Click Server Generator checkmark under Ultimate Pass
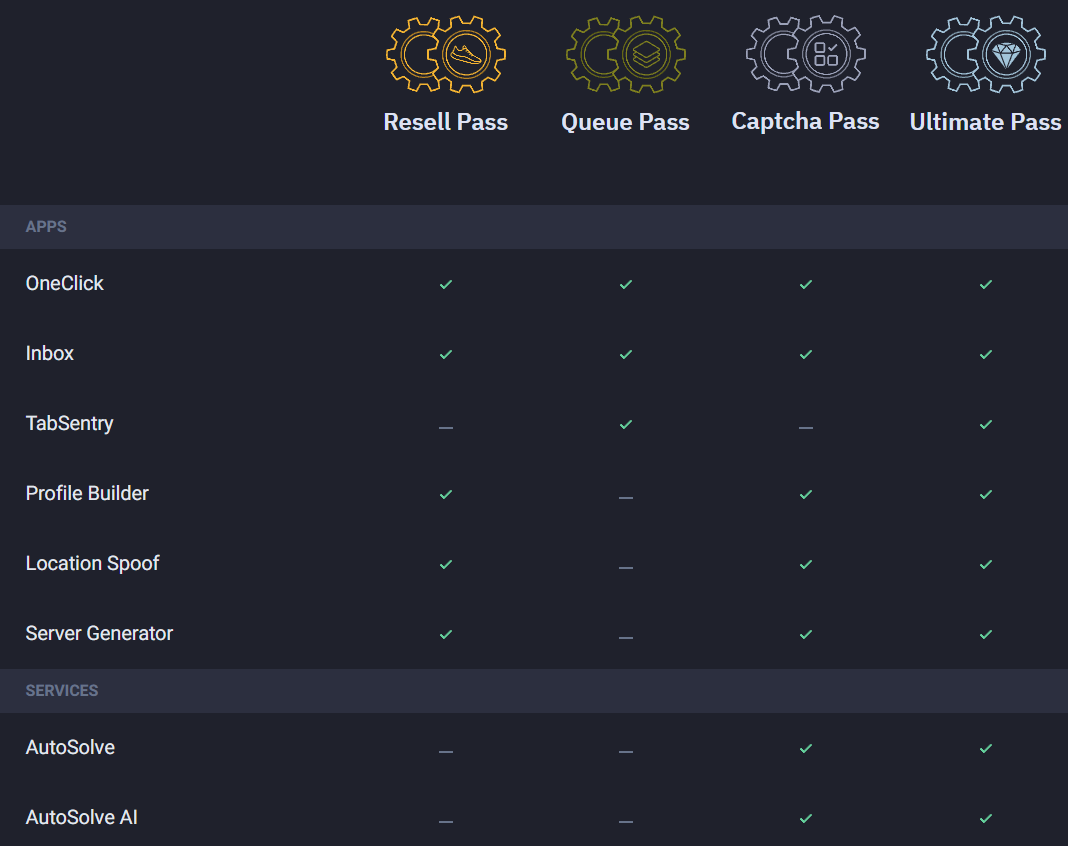 pos(986,635)
